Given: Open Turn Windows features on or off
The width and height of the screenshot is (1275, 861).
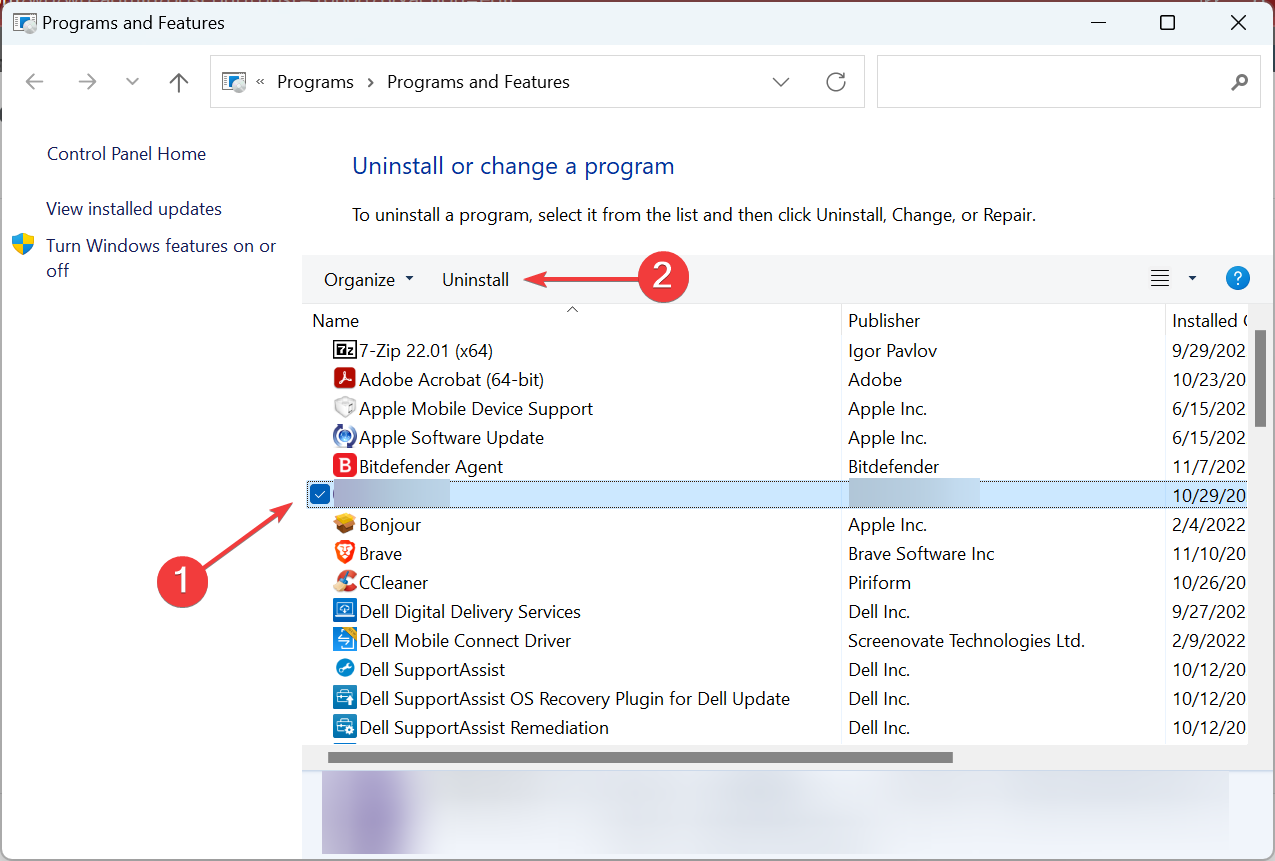Looking at the screenshot, I should coord(161,258).
